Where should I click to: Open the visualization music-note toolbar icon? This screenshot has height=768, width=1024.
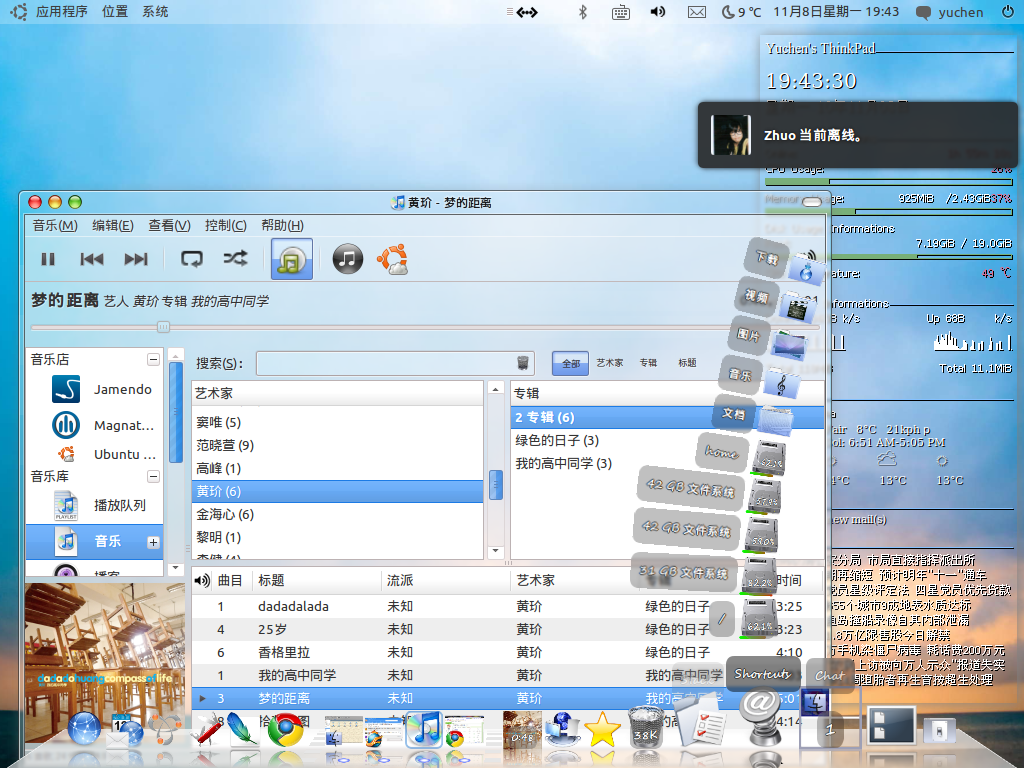point(348,259)
